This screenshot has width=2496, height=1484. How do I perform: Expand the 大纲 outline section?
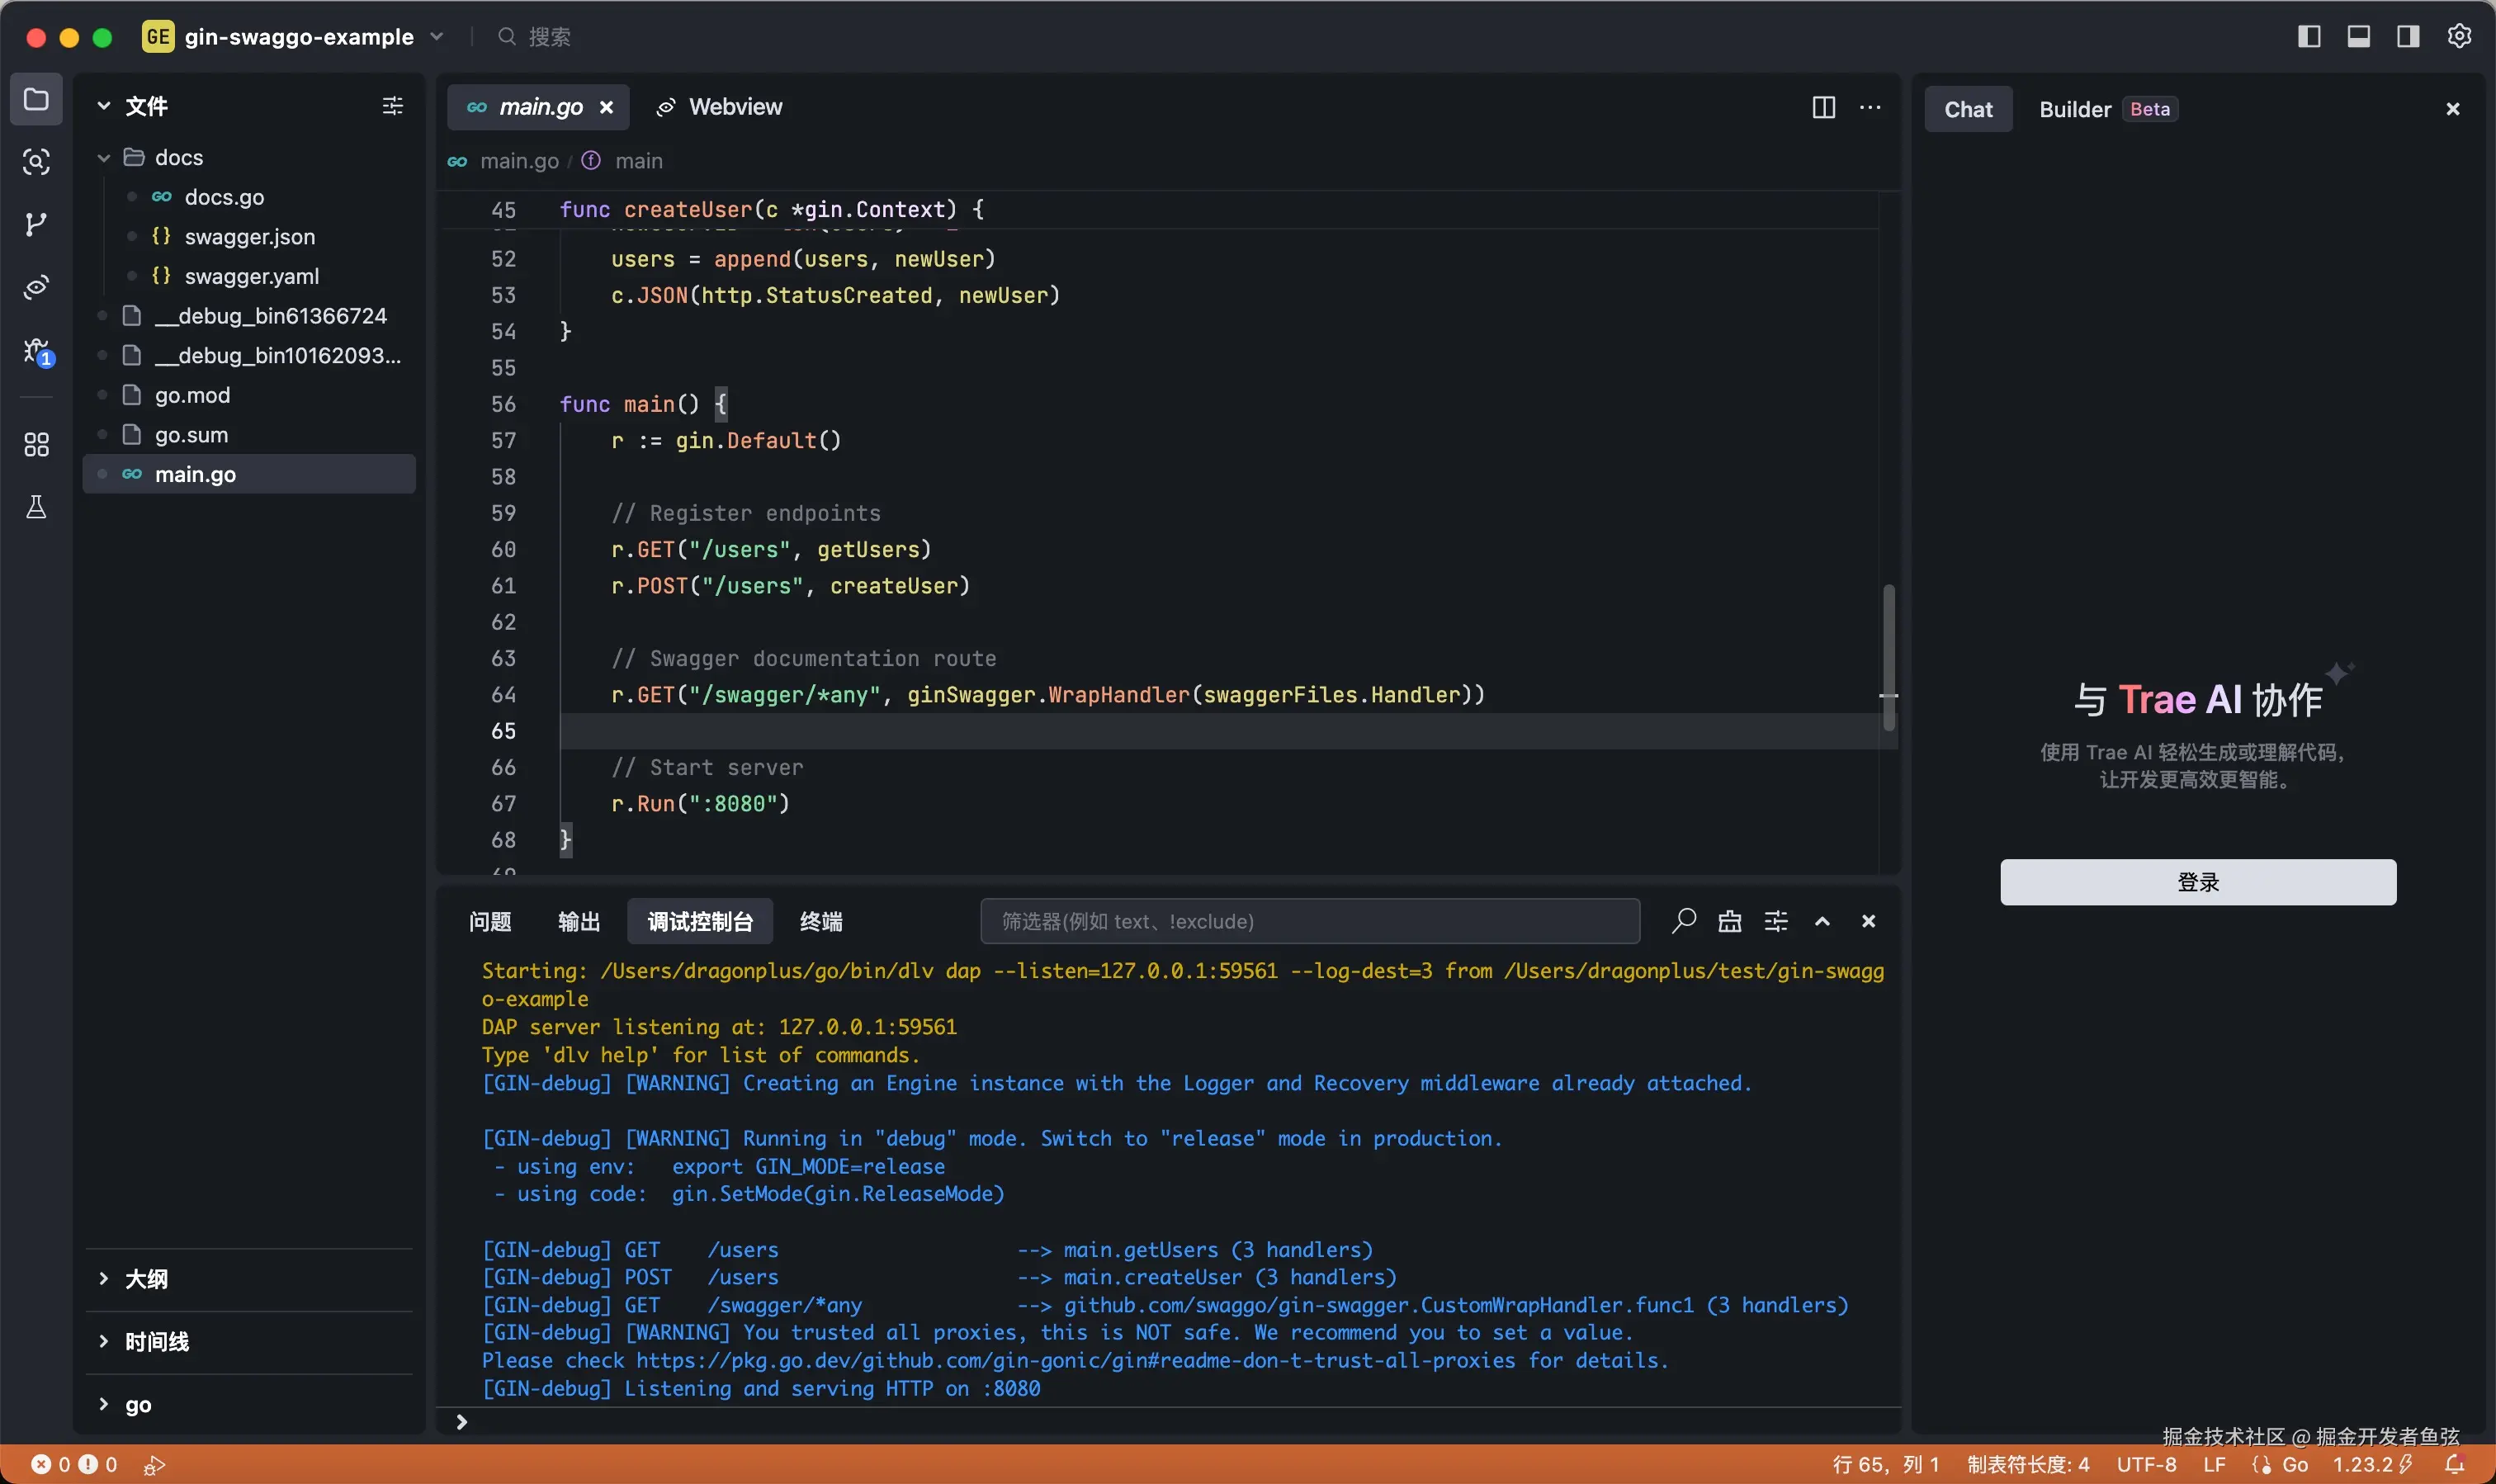tap(146, 1279)
